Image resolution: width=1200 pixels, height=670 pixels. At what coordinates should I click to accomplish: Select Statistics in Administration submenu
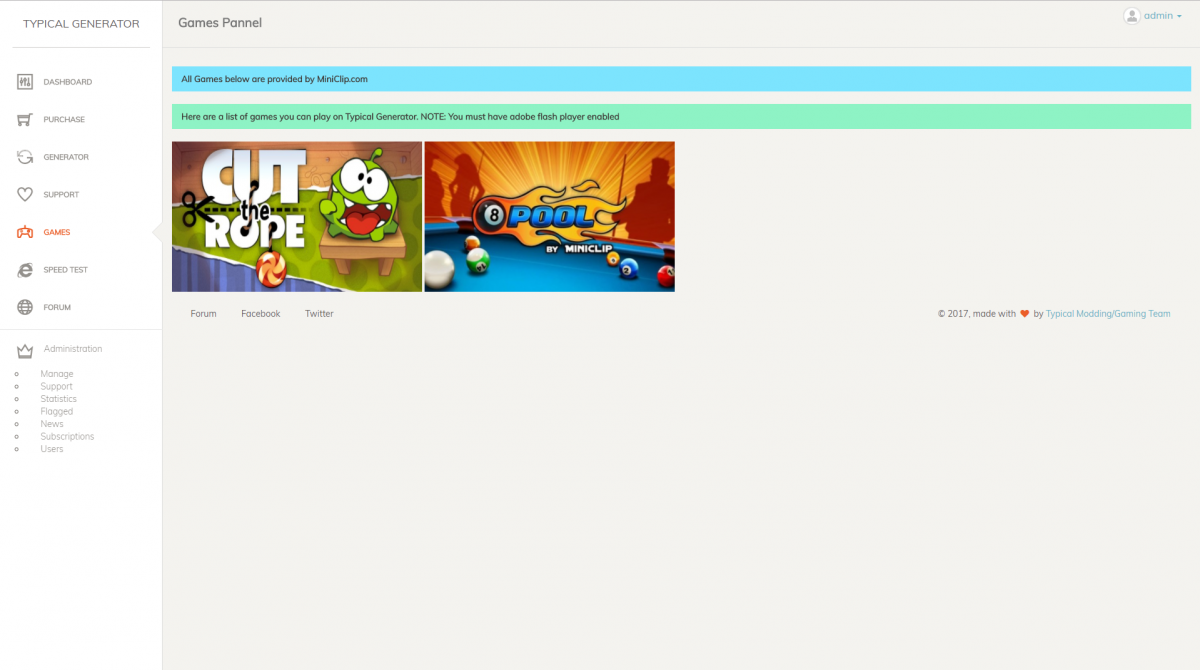(x=58, y=399)
